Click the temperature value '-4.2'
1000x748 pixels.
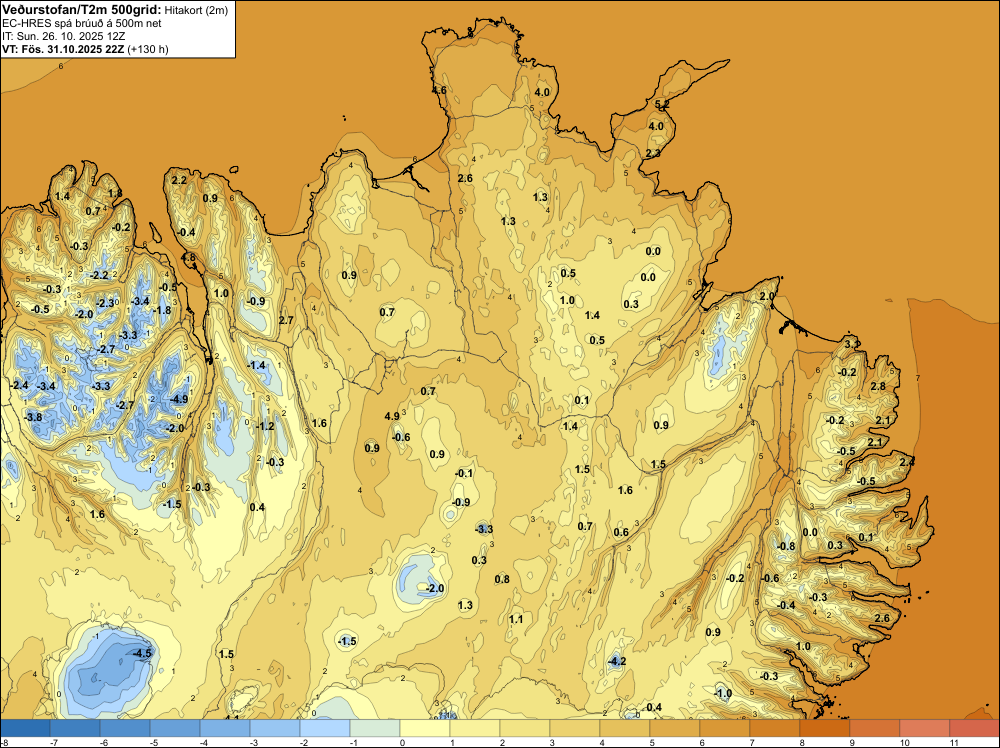[617, 661]
